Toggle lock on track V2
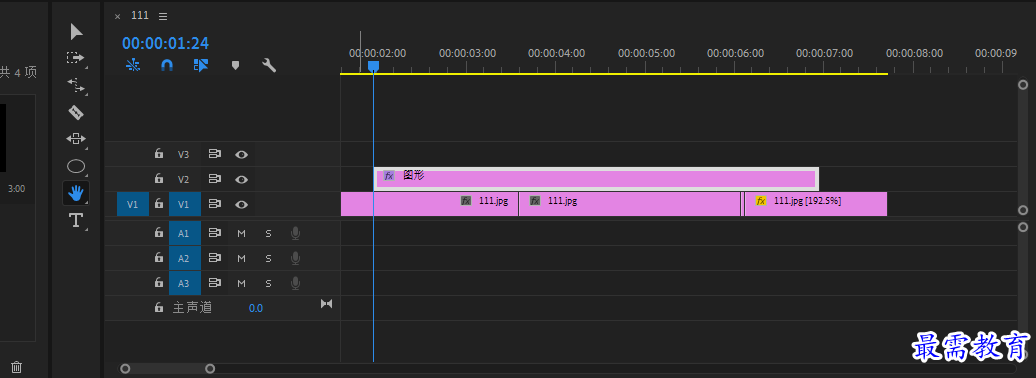Image resolution: width=1036 pixels, height=378 pixels. click(159, 178)
